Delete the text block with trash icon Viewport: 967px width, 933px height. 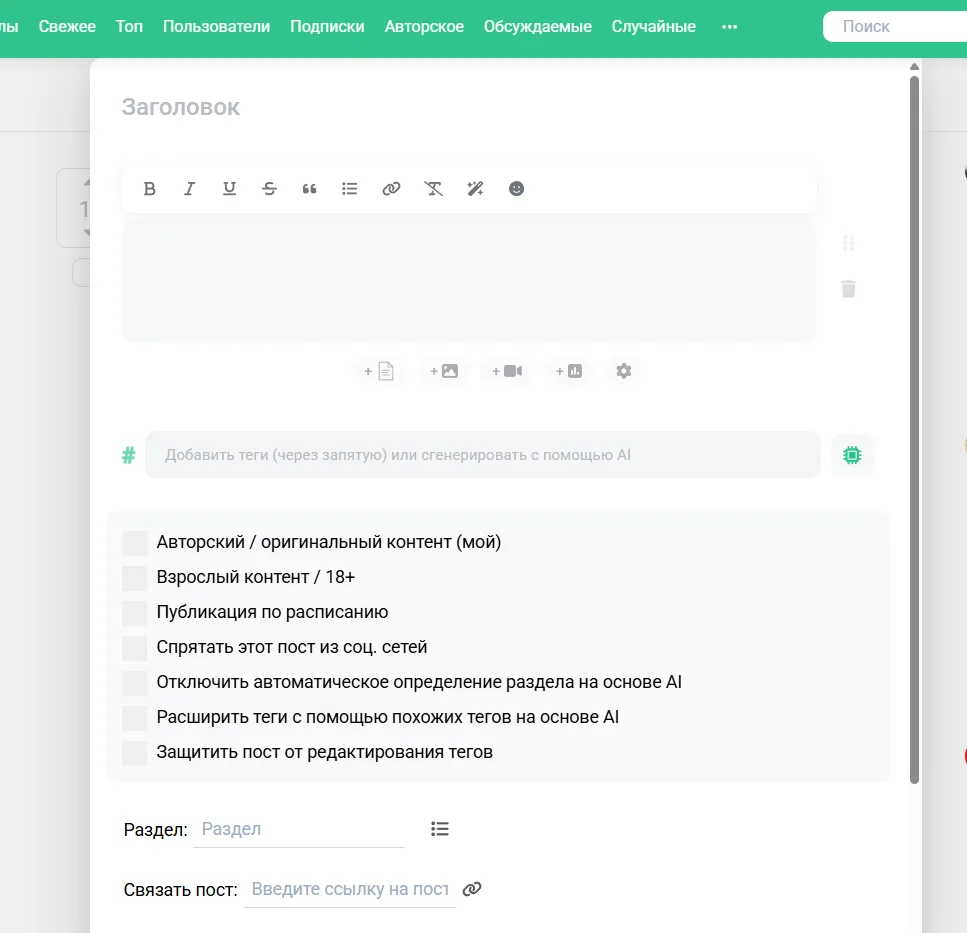click(849, 289)
